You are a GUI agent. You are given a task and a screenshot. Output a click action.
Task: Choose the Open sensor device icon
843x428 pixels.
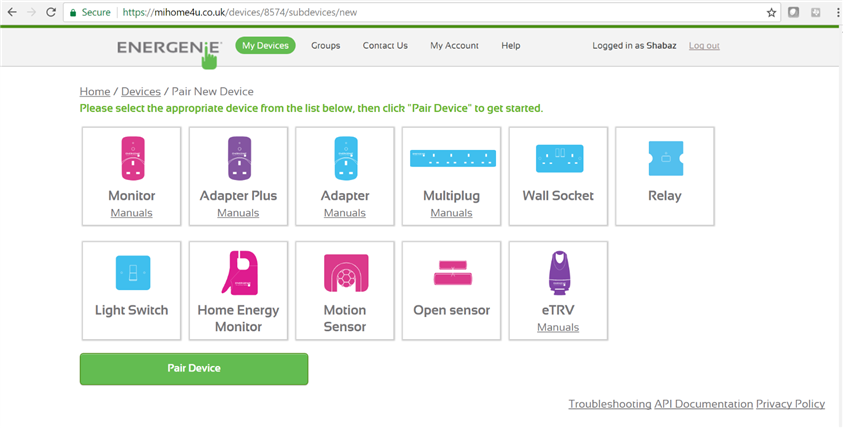point(453,273)
